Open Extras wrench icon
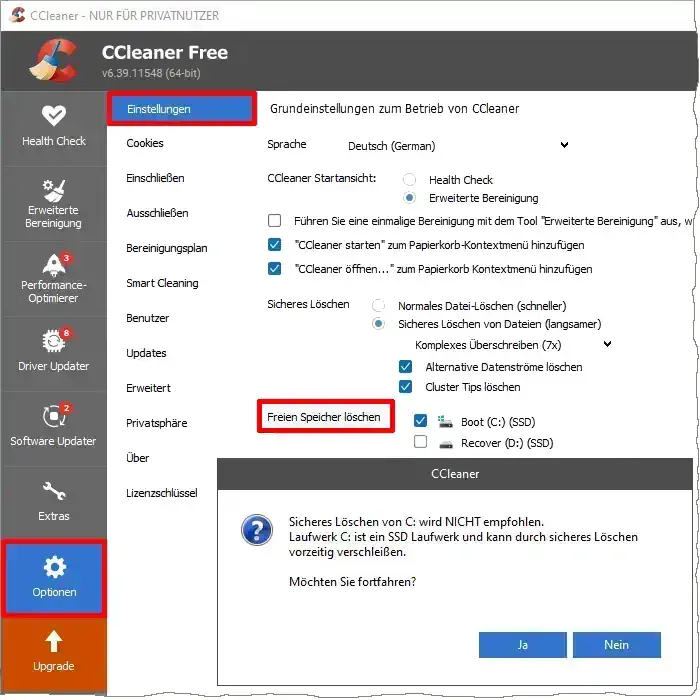This screenshot has width=700, height=700. point(54,491)
